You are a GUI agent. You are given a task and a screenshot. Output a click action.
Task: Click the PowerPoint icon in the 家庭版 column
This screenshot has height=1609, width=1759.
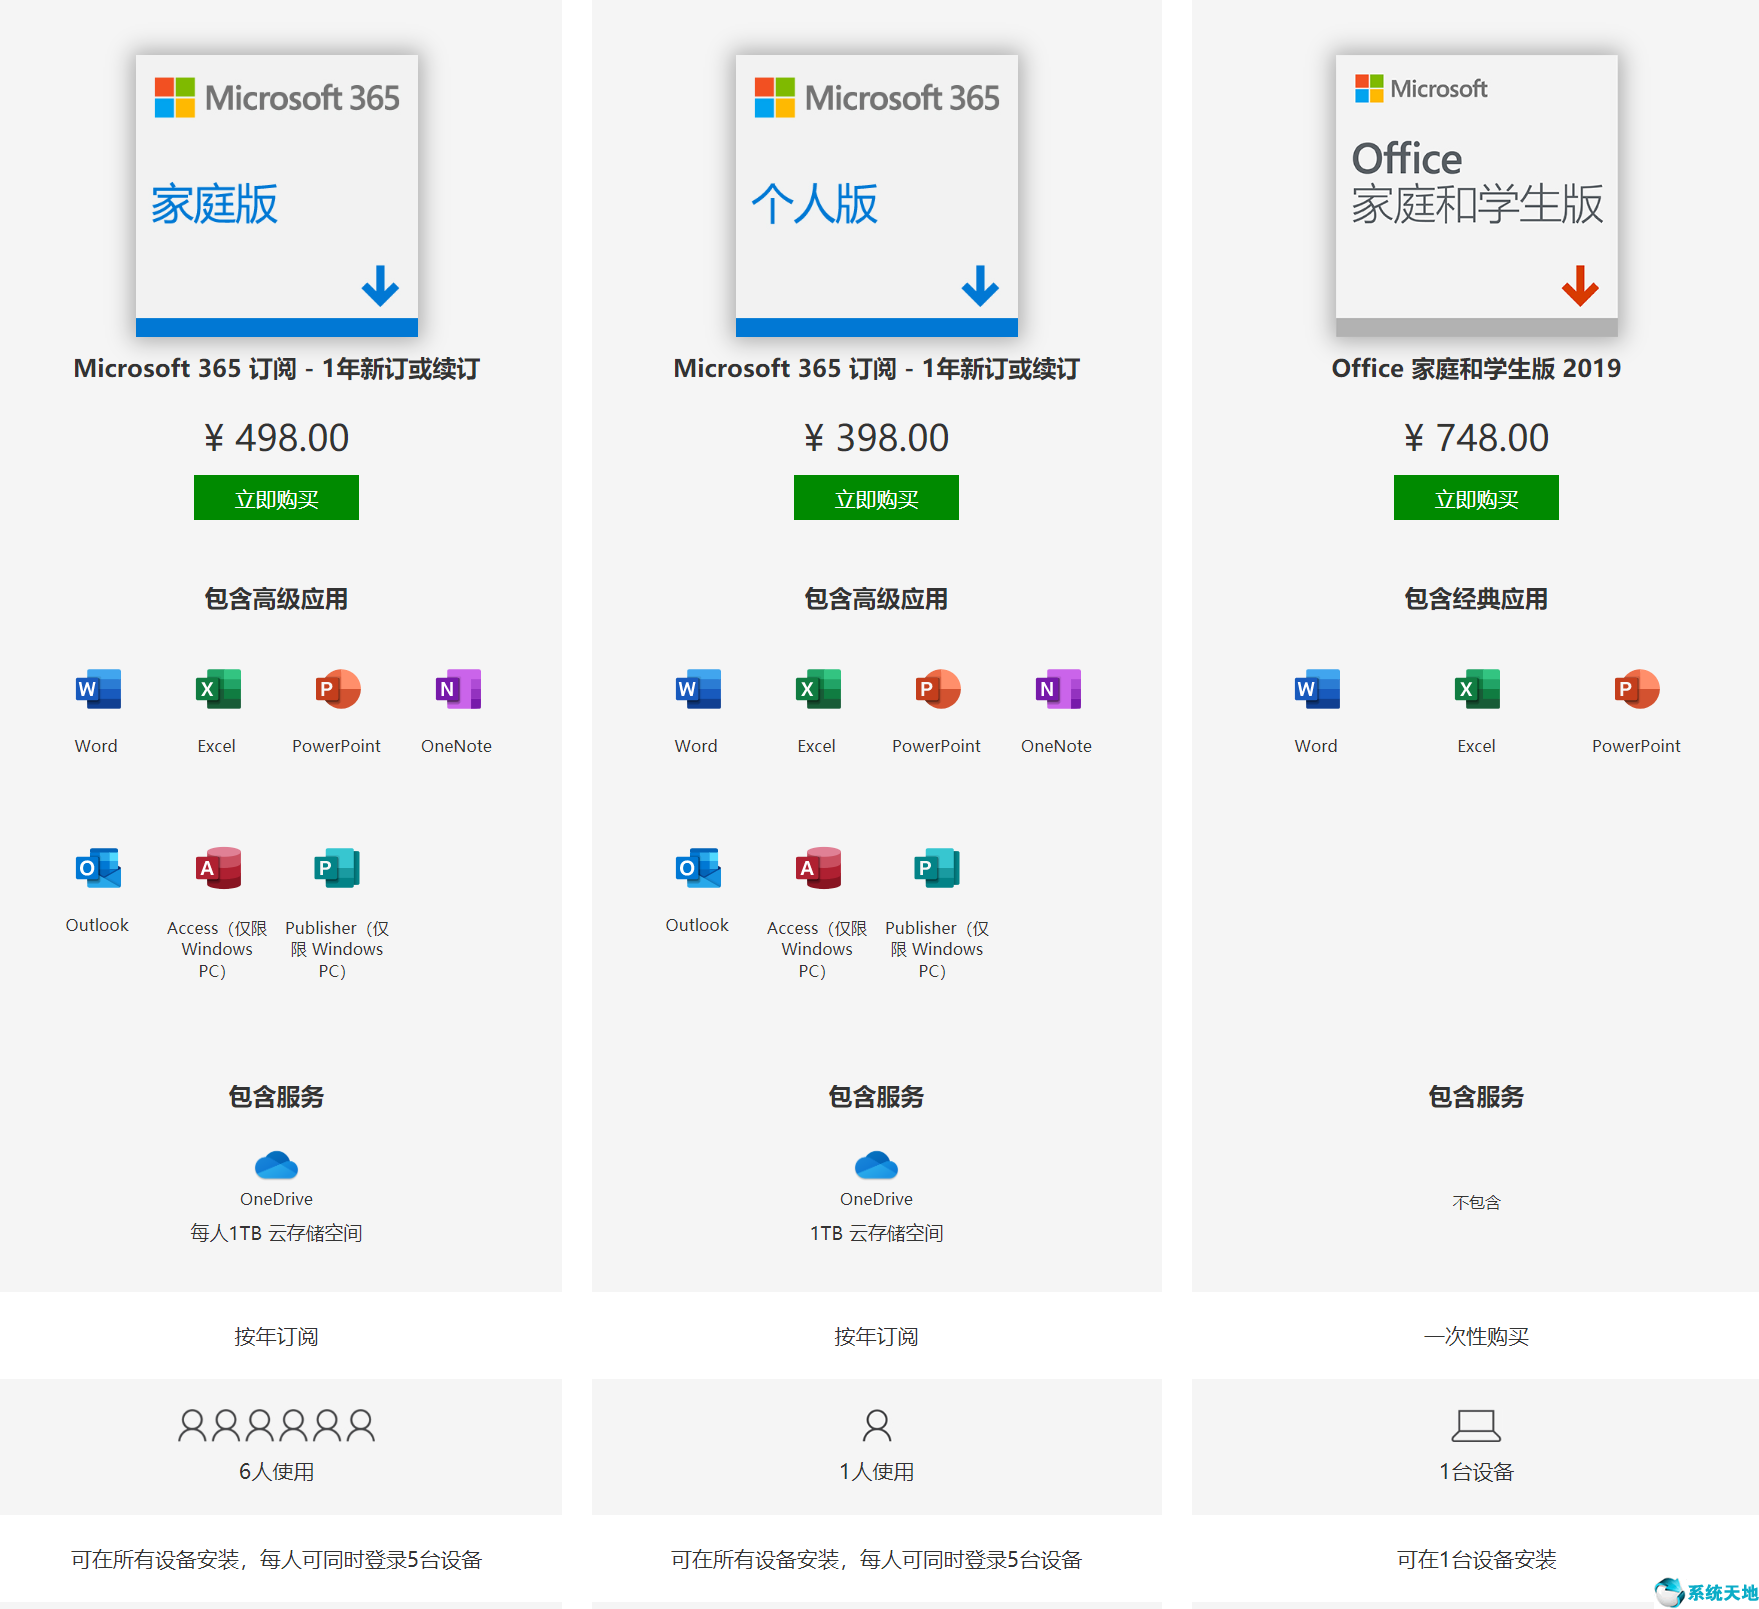coord(338,689)
